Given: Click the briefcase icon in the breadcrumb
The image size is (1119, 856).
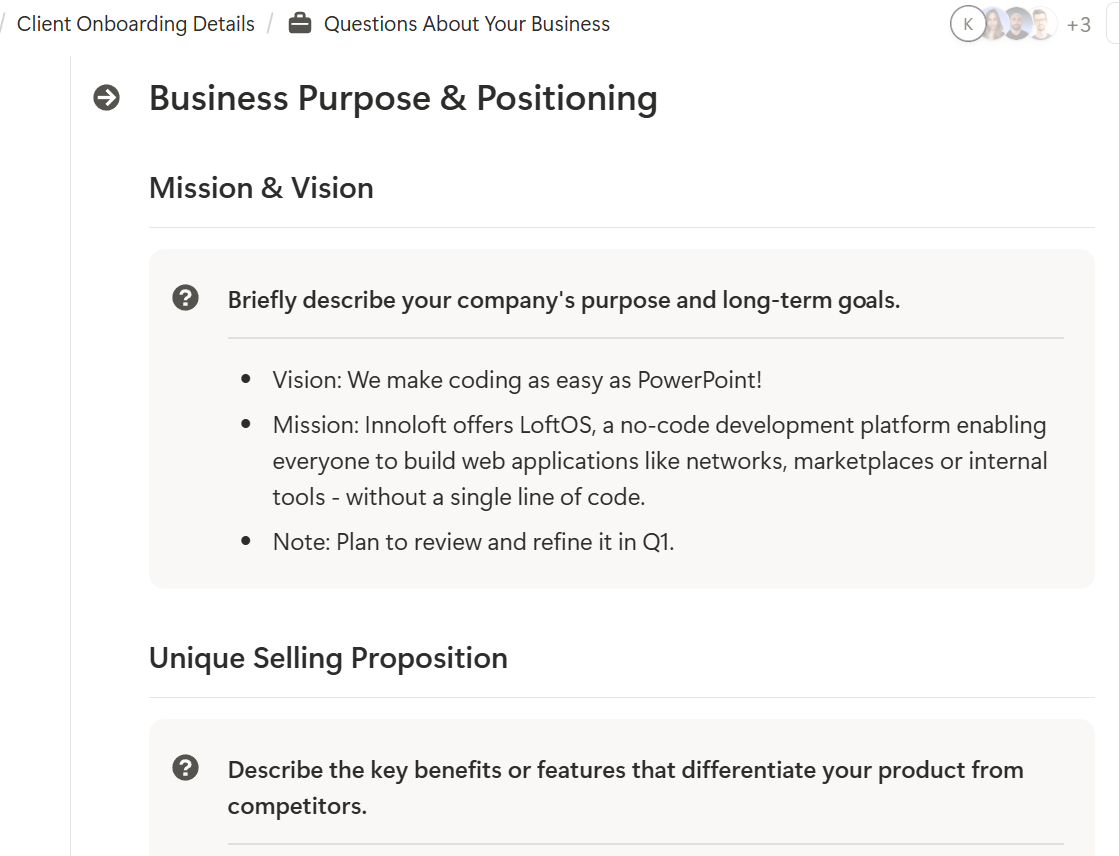Looking at the screenshot, I should point(300,24).
